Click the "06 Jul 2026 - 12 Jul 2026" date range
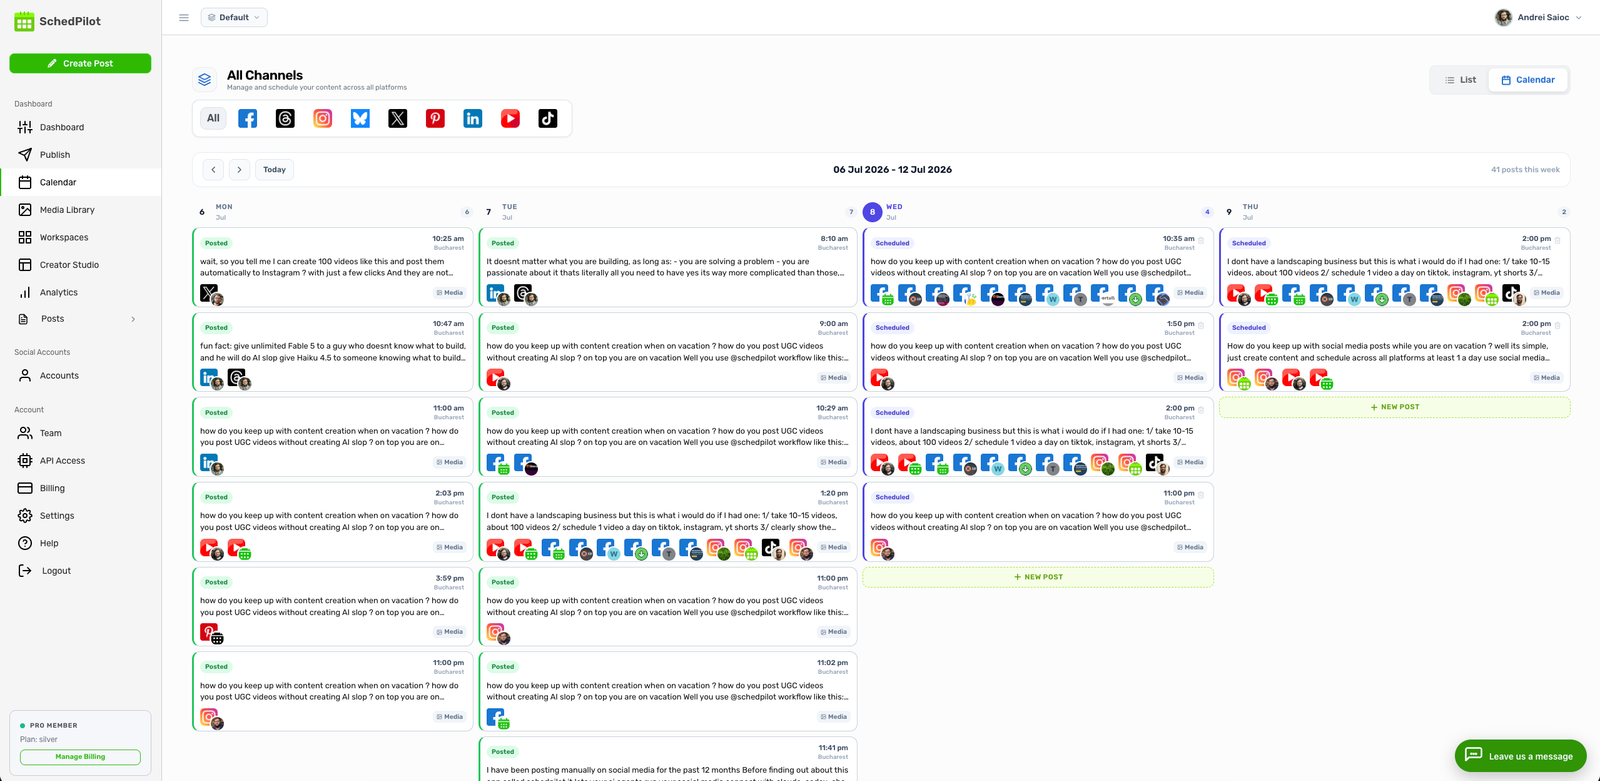The width and height of the screenshot is (1600, 781). (892, 170)
